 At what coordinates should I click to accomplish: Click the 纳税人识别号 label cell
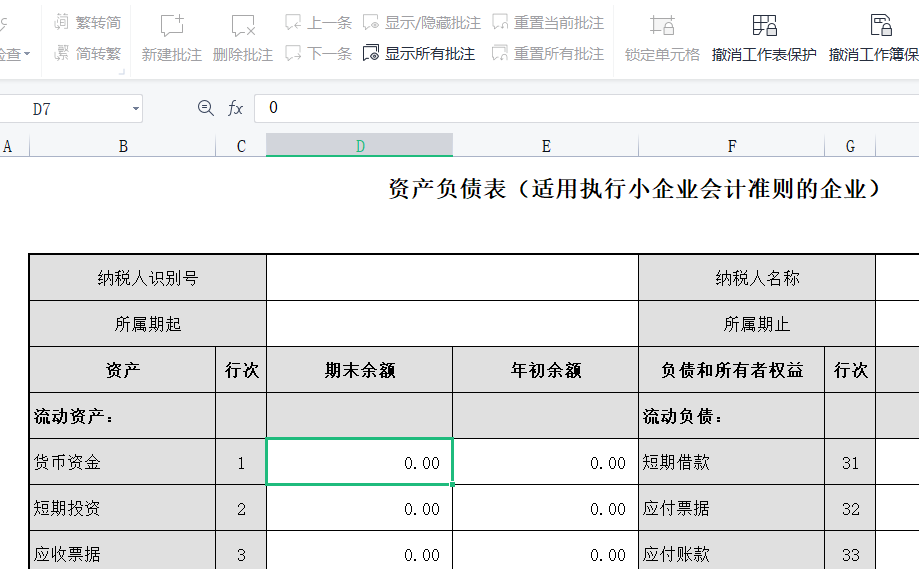(148, 278)
